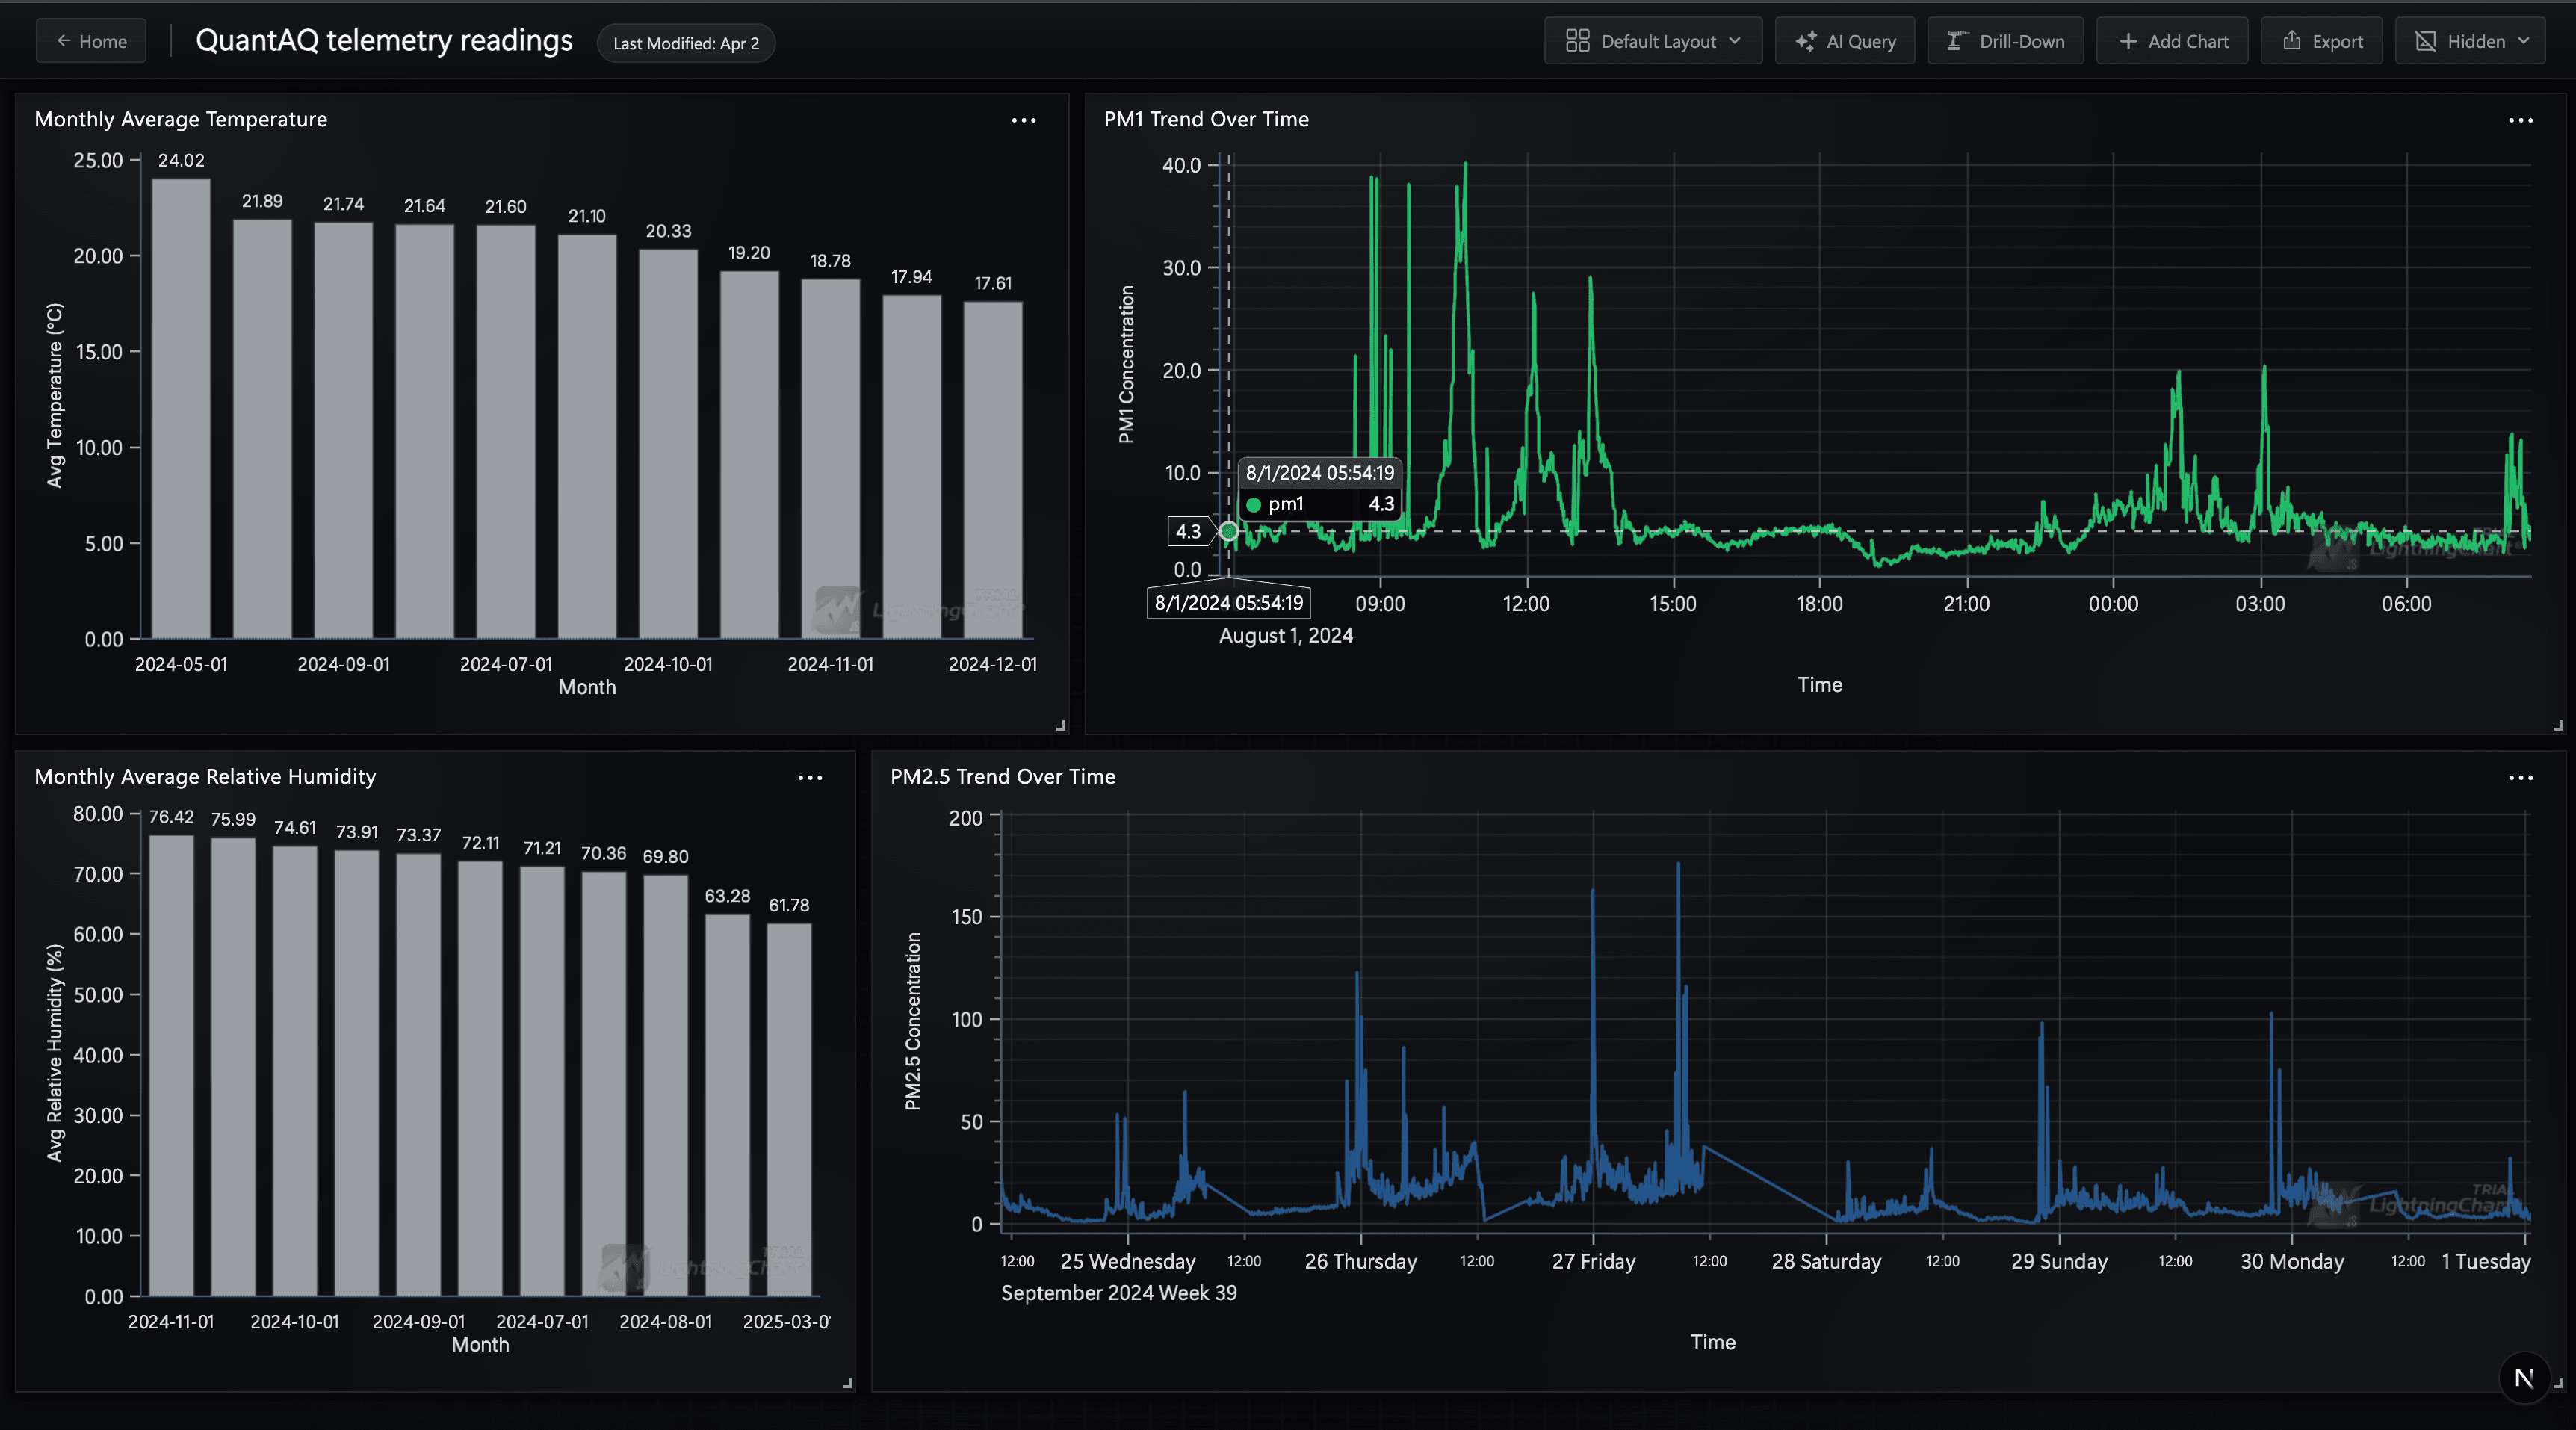Click the chevron arrow on Default Layout
This screenshot has height=1430, width=2576.
pos(1735,41)
